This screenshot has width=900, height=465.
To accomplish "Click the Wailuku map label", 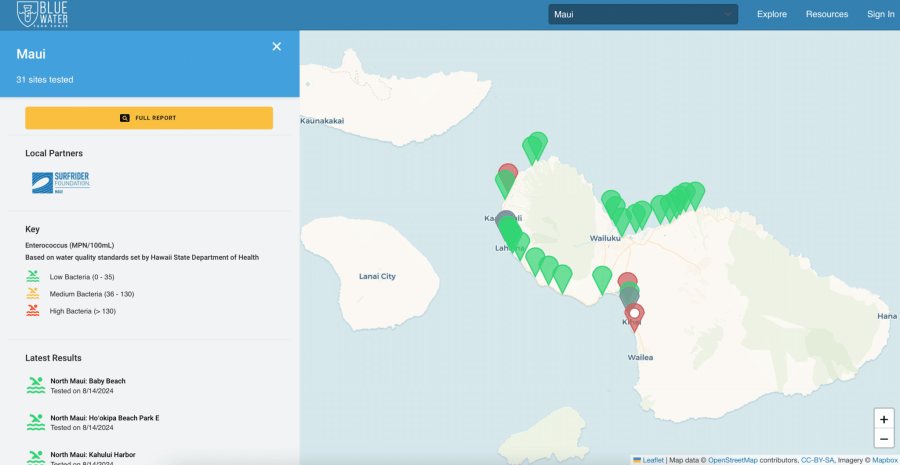I will 605,238.
